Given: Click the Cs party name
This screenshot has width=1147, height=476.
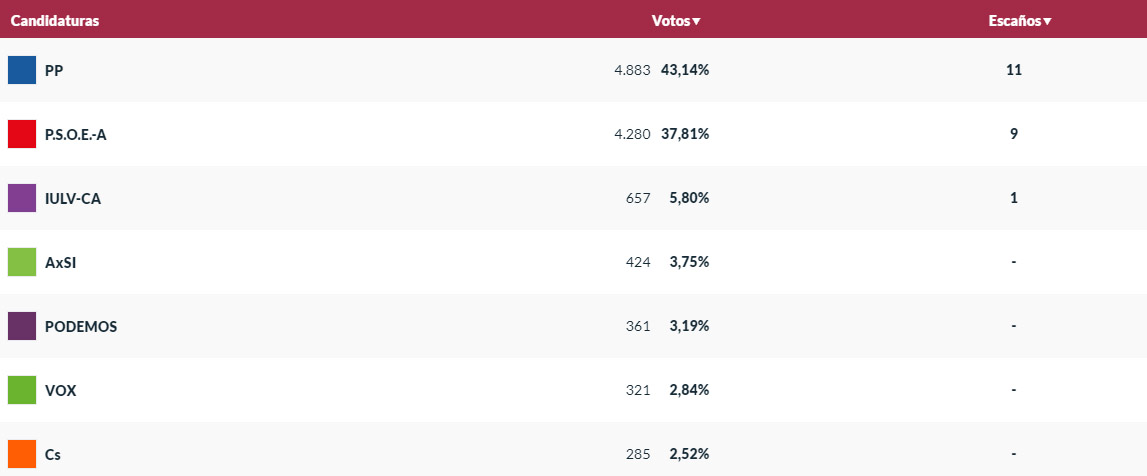Looking at the screenshot, I should (53, 454).
